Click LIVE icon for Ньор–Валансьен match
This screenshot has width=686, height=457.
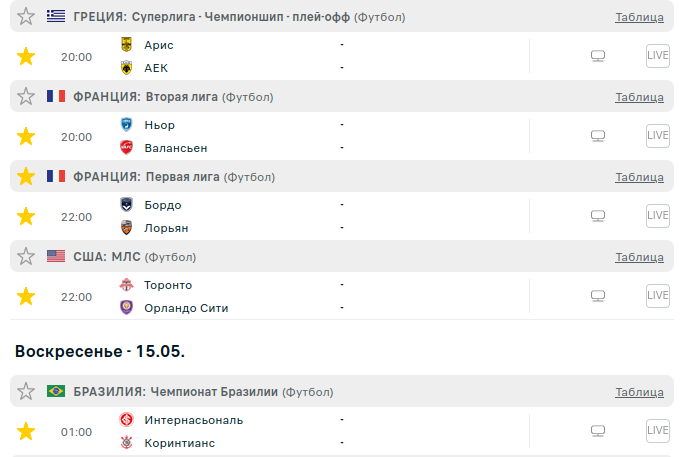(657, 136)
